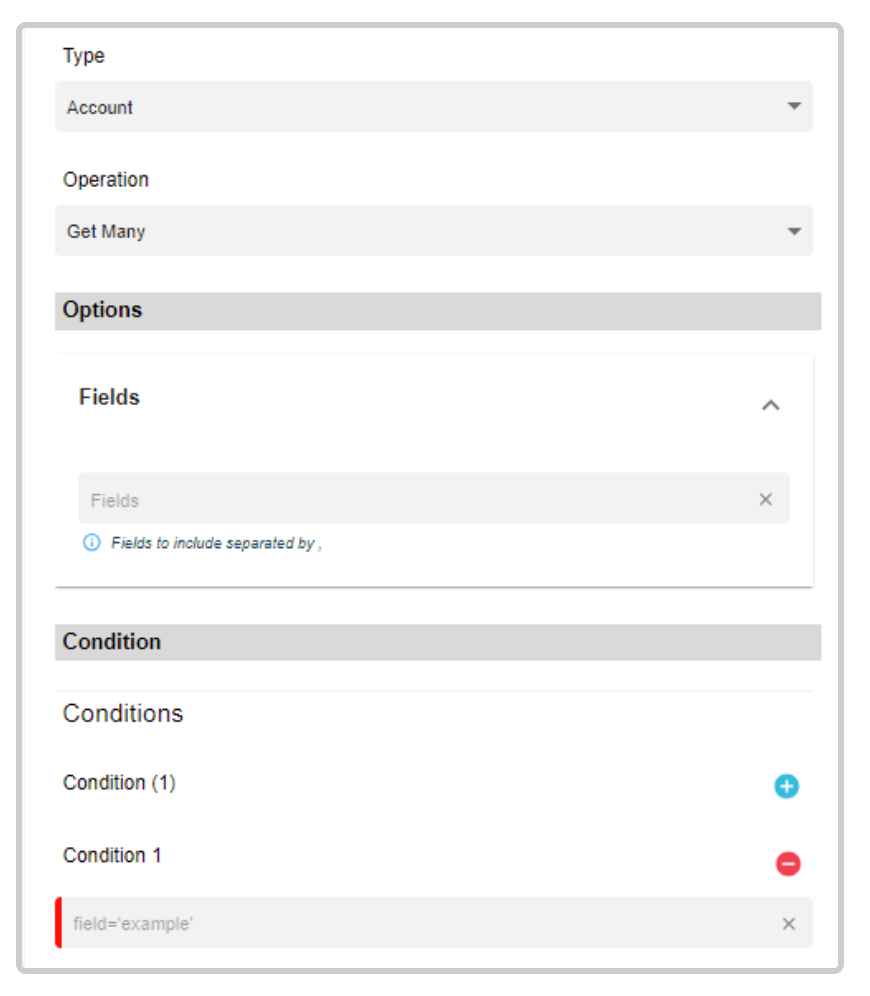Click the Operation label
Screen dimensions: 870x996
[x=106, y=180]
